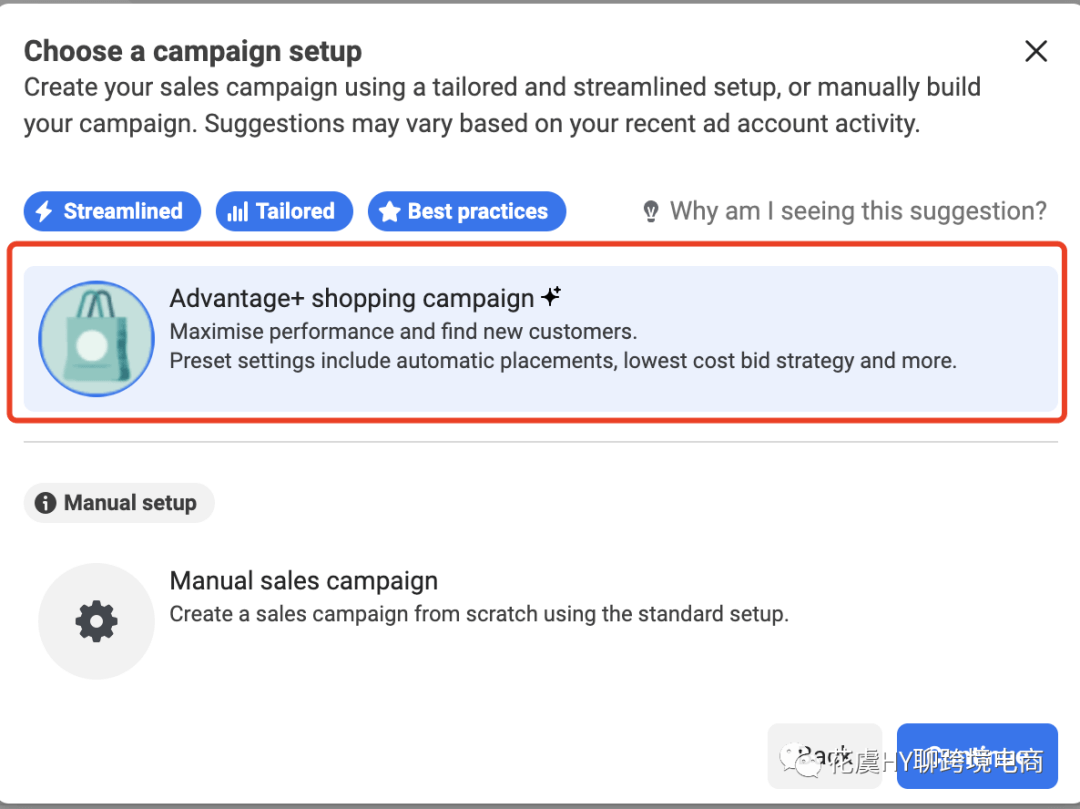The image size is (1080, 809).
Task: Click the blue Continue button
Action: 977,756
